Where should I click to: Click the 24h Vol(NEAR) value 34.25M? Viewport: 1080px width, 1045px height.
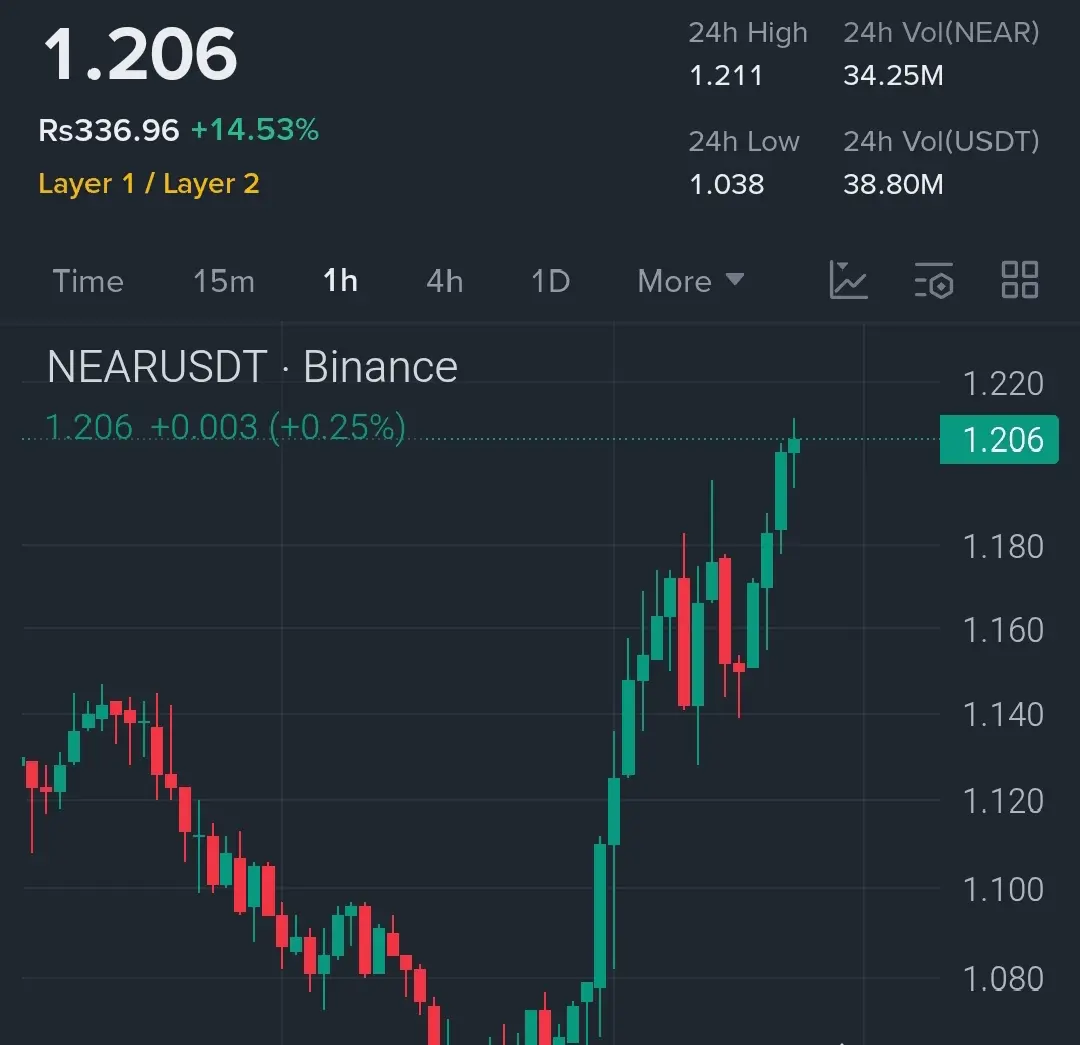pos(893,76)
